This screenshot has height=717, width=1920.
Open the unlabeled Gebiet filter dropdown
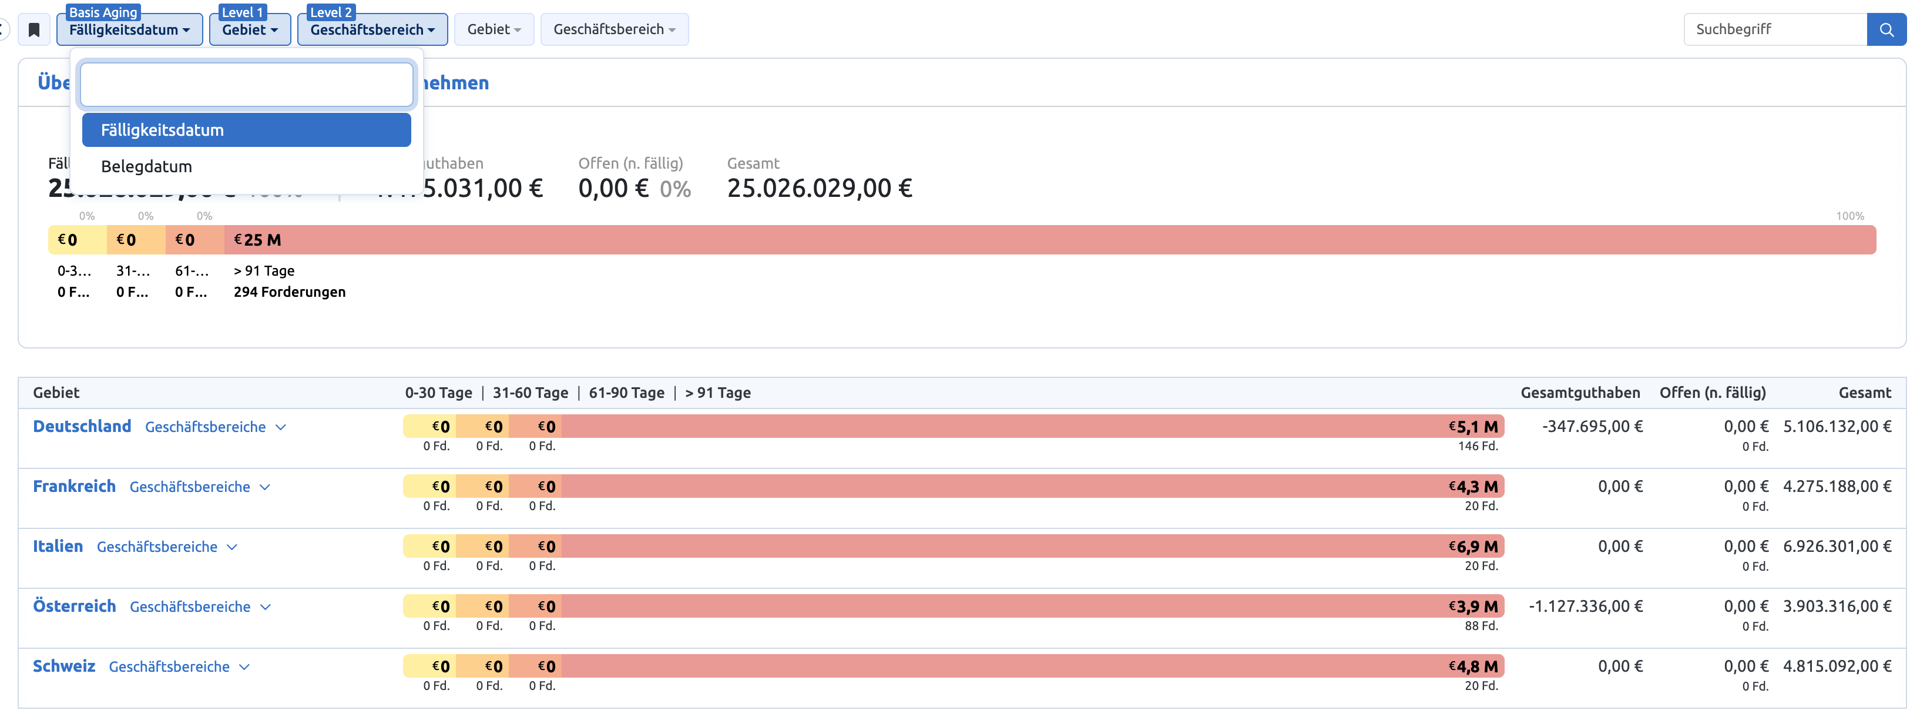click(494, 30)
